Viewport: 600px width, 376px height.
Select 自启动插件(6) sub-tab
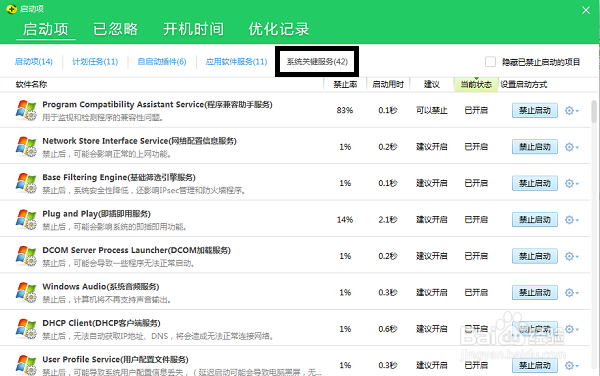[x=162, y=62]
